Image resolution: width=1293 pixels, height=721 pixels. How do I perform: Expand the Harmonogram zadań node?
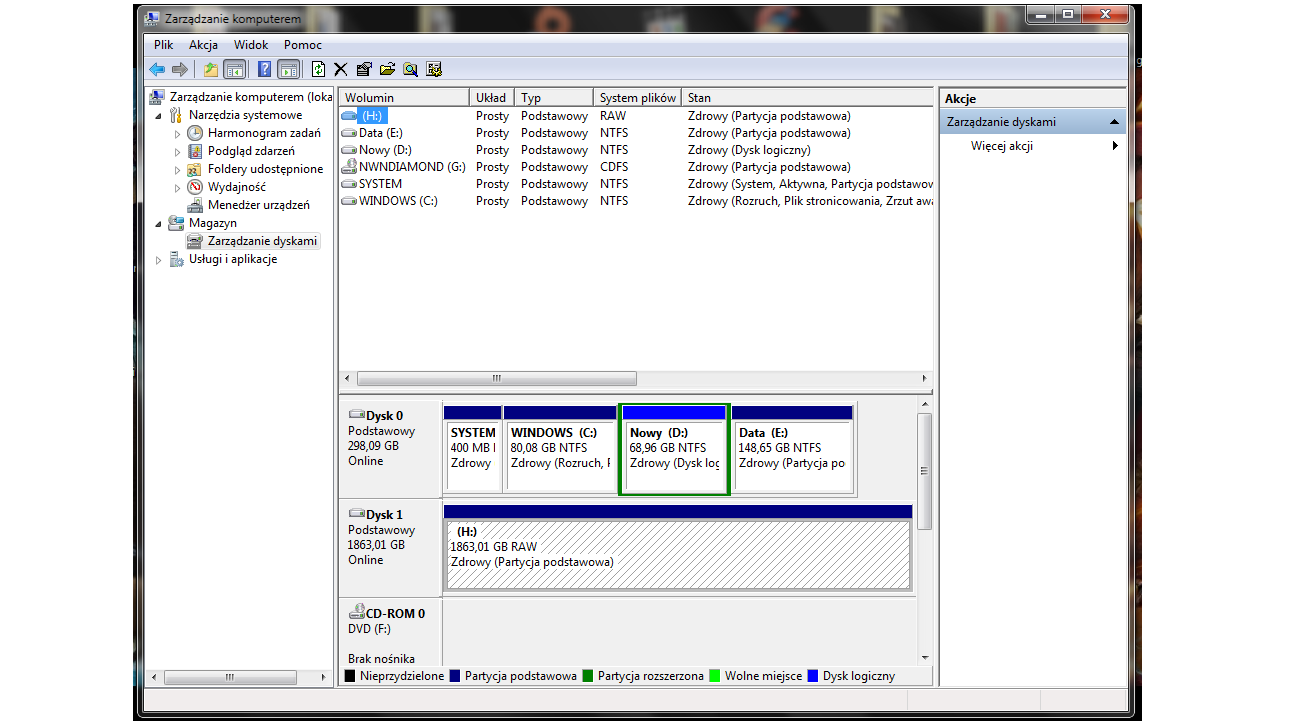click(x=178, y=134)
